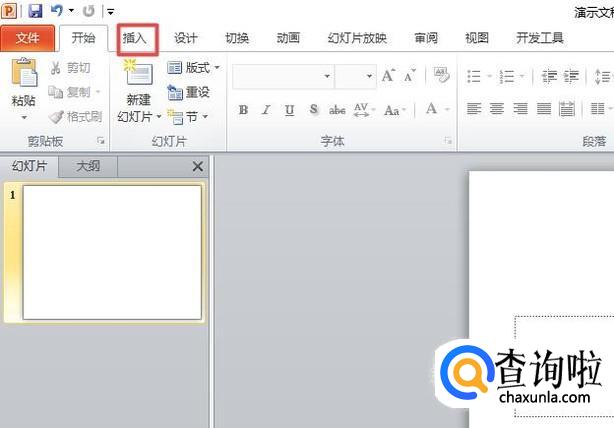Screen dimensions: 614x428
Task: Open the 文件 (File) tab
Action: pos(27,38)
